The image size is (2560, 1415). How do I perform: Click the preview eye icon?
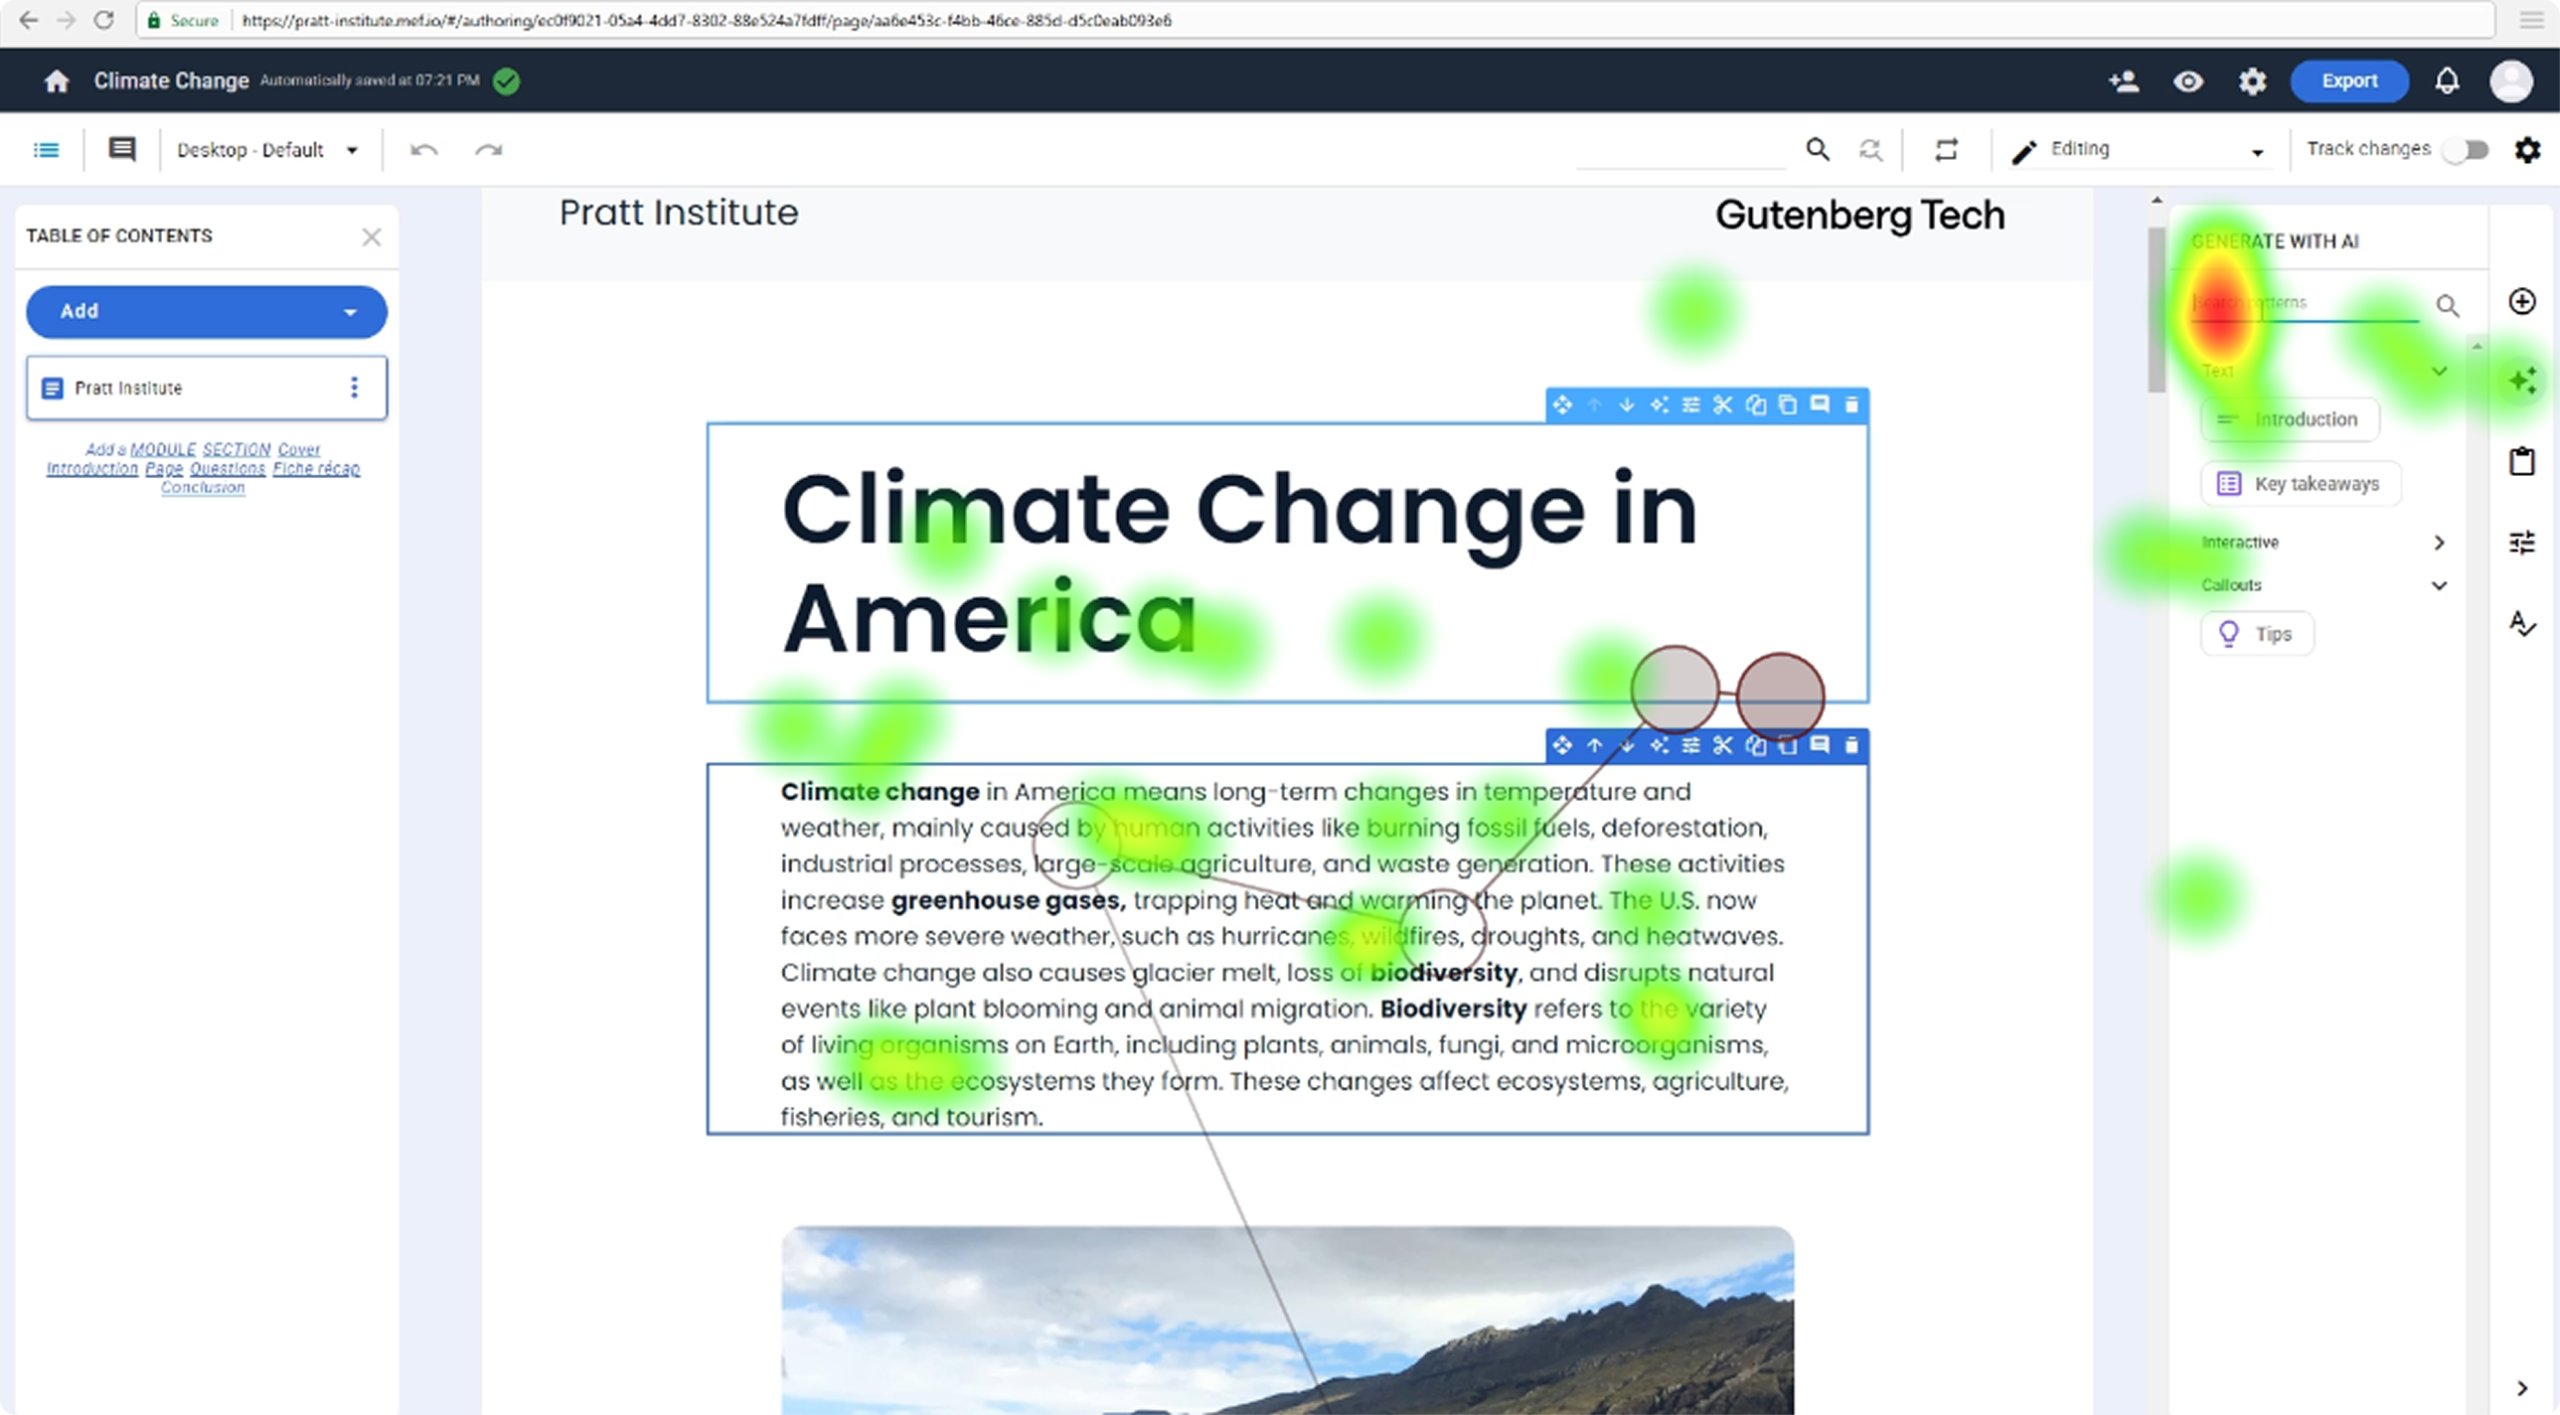(2188, 81)
